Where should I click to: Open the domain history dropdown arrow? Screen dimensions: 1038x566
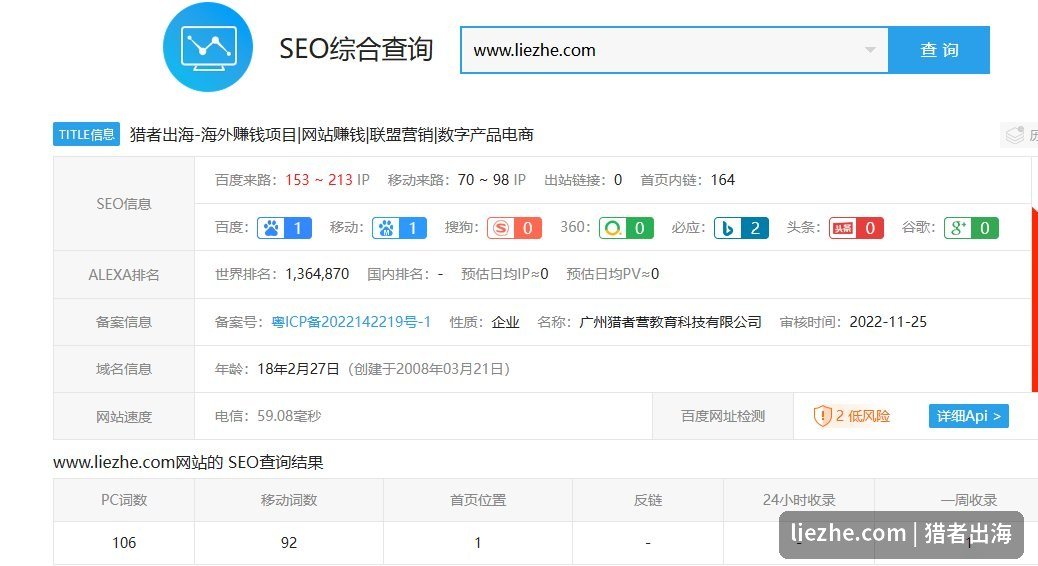(870, 50)
